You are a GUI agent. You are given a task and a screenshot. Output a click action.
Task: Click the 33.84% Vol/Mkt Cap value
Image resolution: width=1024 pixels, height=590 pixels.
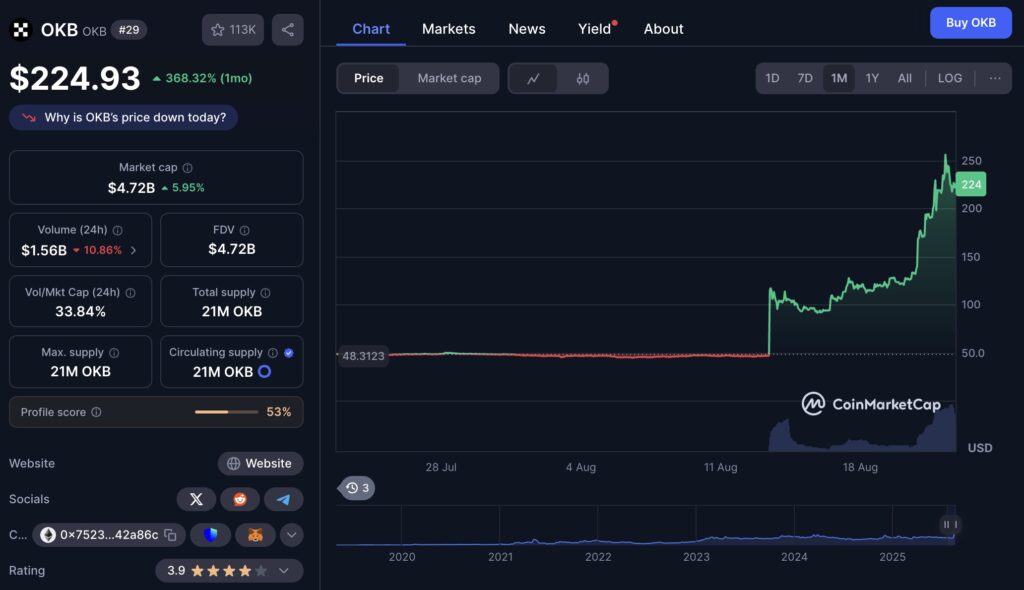tap(80, 312)
